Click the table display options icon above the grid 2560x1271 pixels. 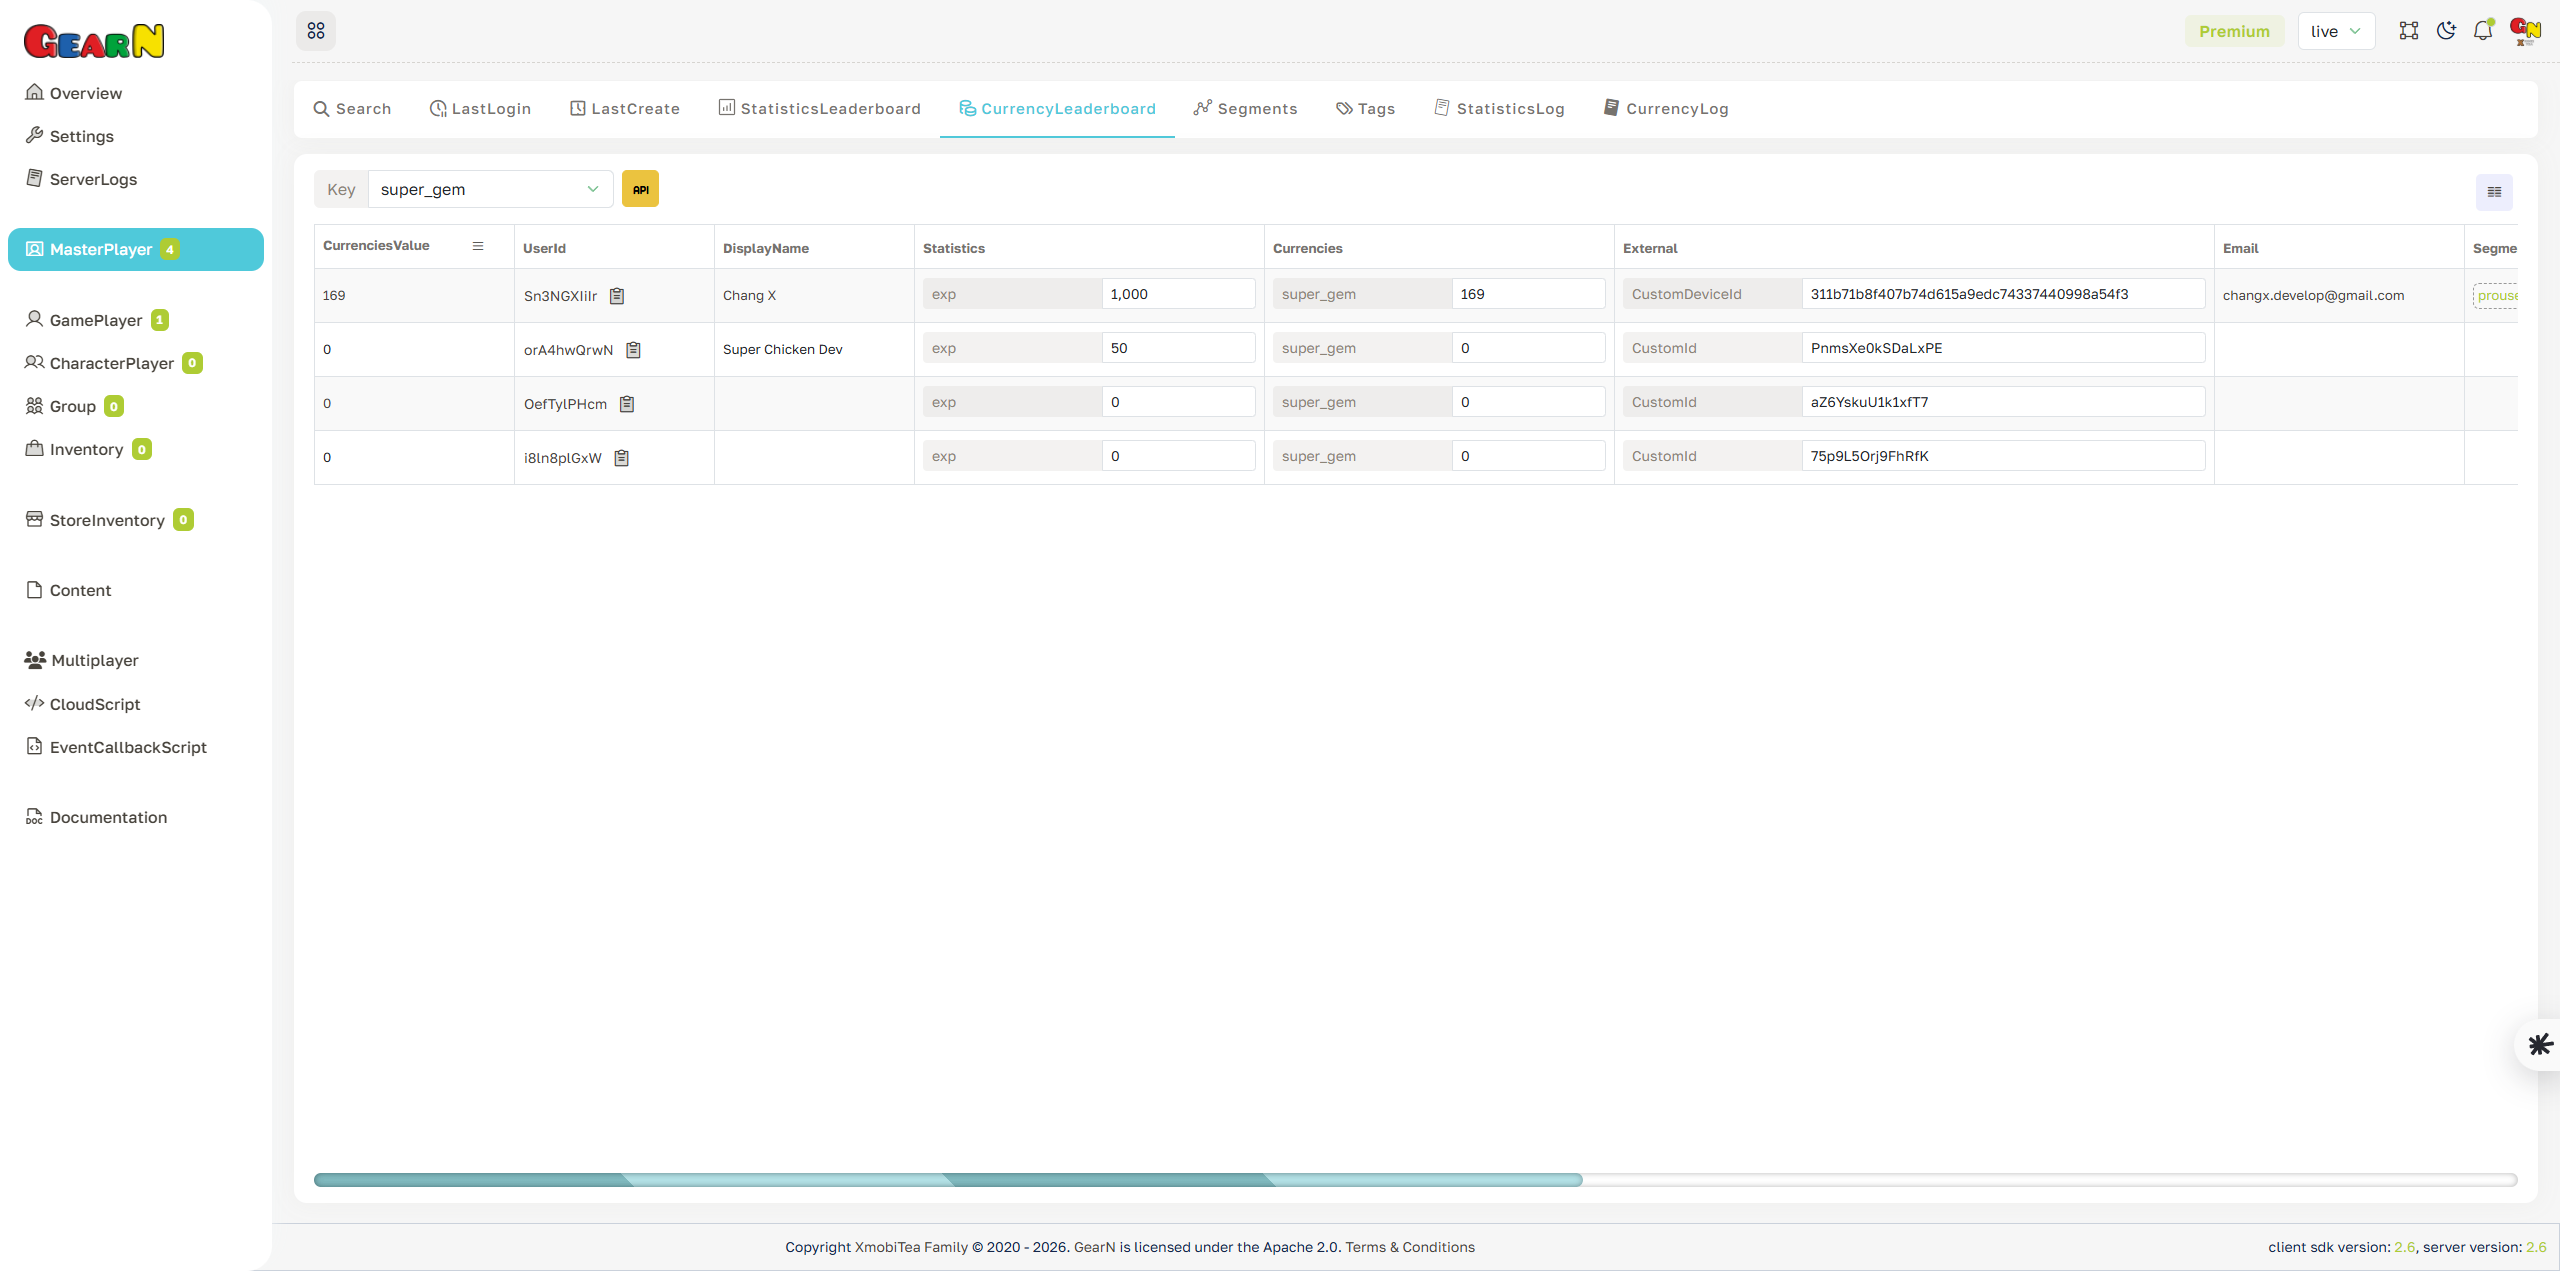pyautogui.click(x=2493, y=191)
